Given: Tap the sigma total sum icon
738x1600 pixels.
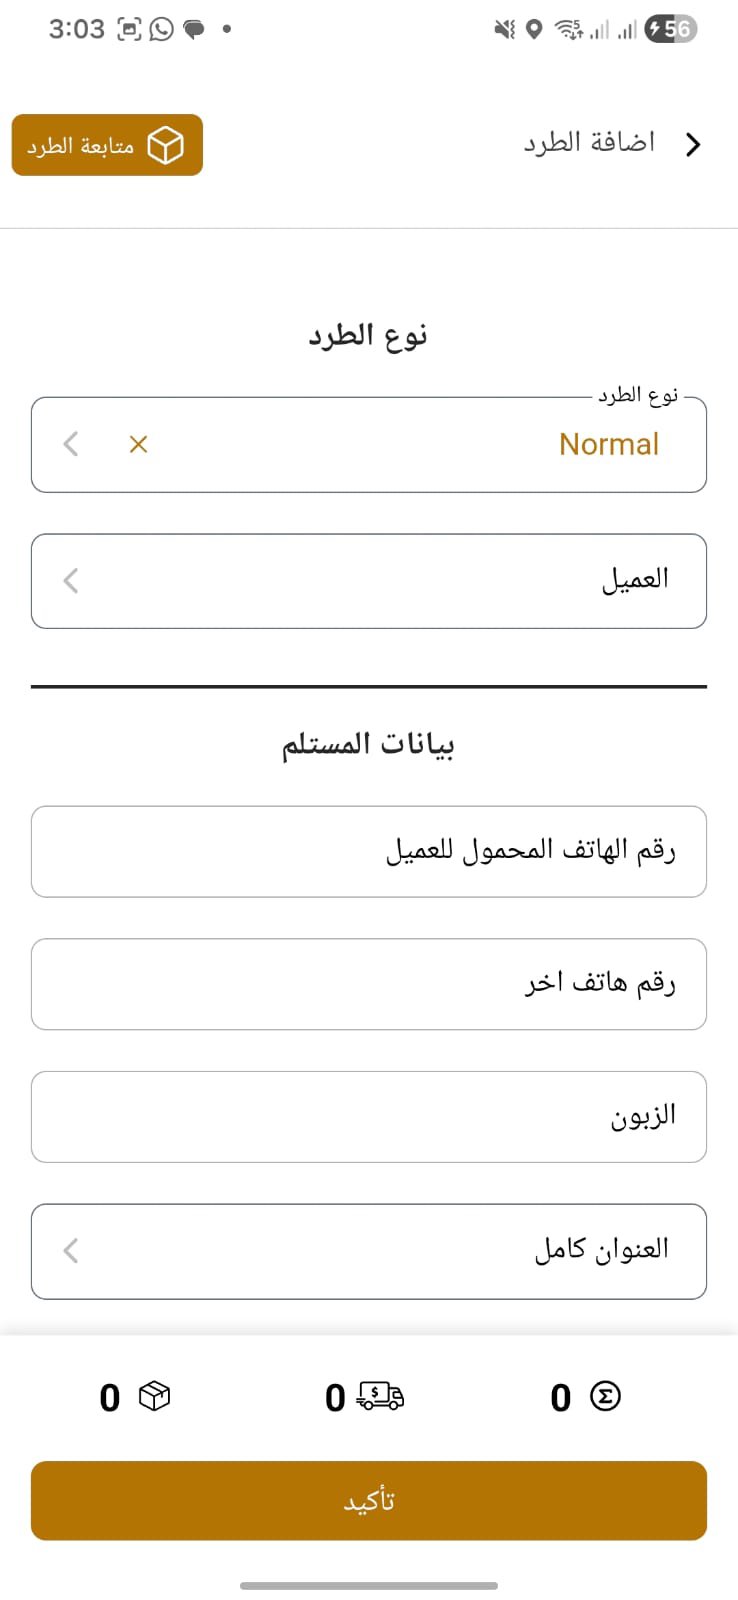Looking at the screenshot, I should coord(605,1396).
